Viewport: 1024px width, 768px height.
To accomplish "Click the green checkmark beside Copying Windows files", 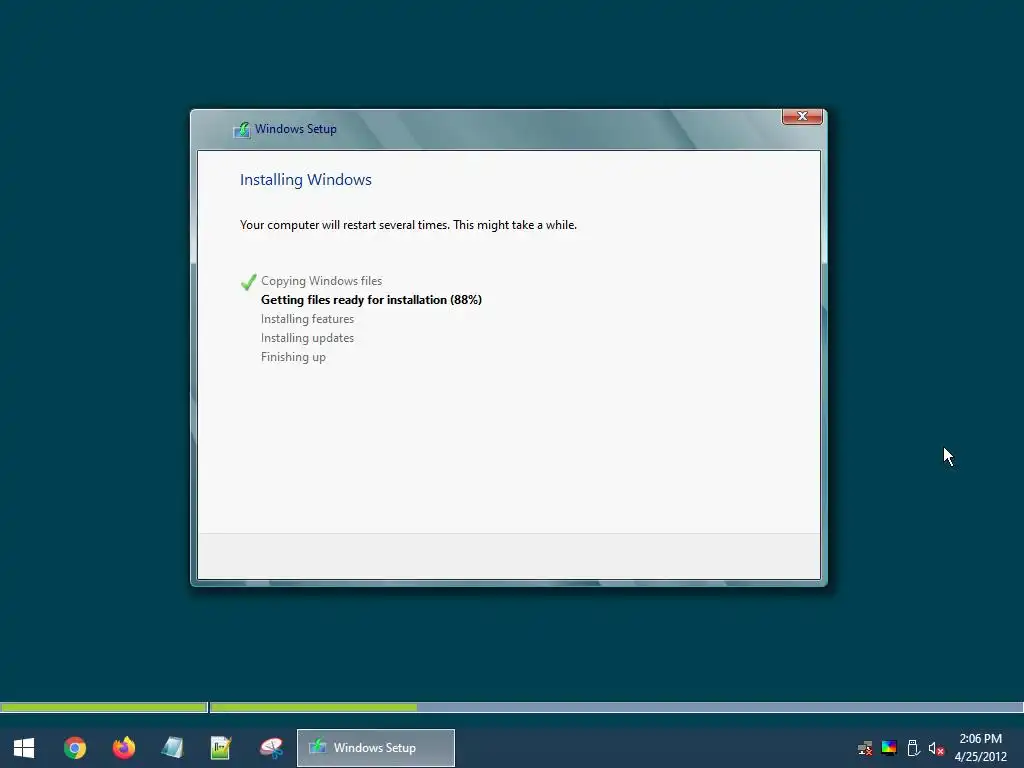I will [248, 281].
